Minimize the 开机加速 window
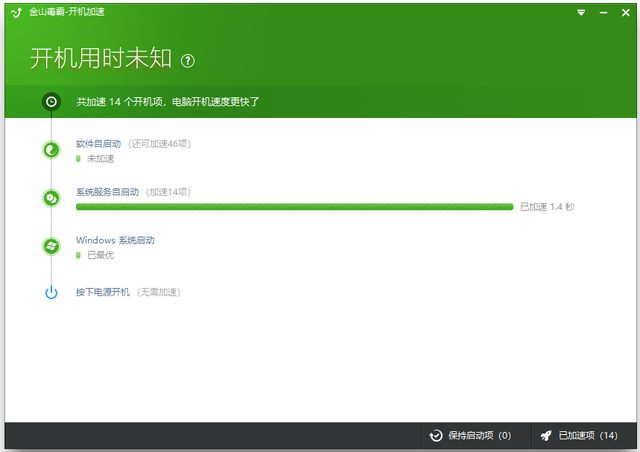This screenshot has width=640, height=452. pos(602,12)
